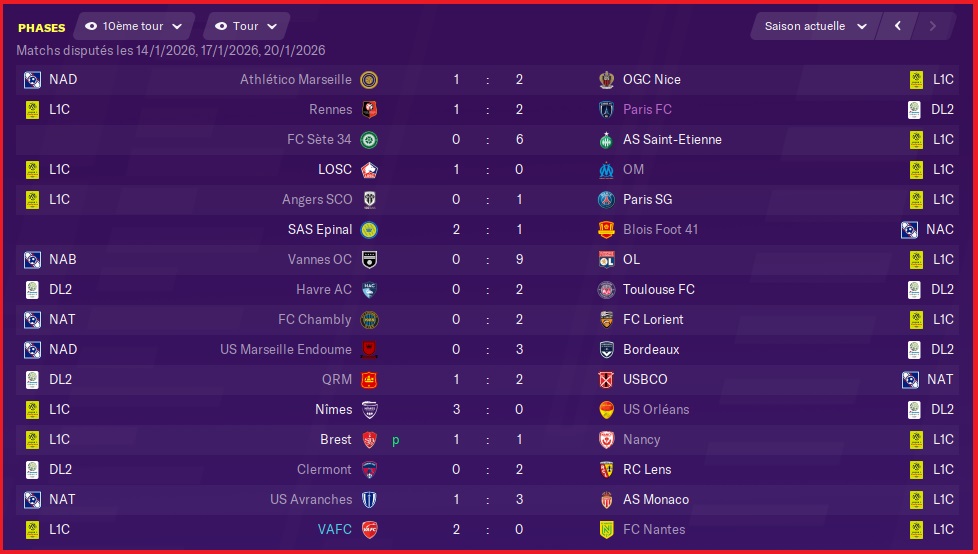Click the NAD league icon beside Athlético Marseille
This screenshot has height=554, width=978.
pyautogui.click(x=32, y=80)
